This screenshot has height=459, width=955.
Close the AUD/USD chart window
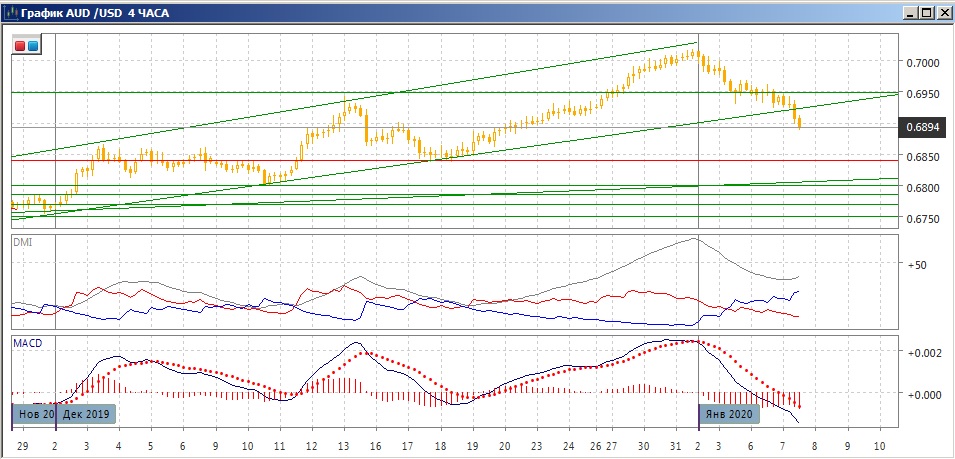pyautogui.click(x=943, y=13)
